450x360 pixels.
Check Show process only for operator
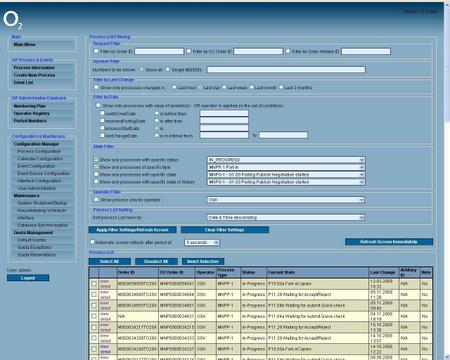(x=96, y=199)
